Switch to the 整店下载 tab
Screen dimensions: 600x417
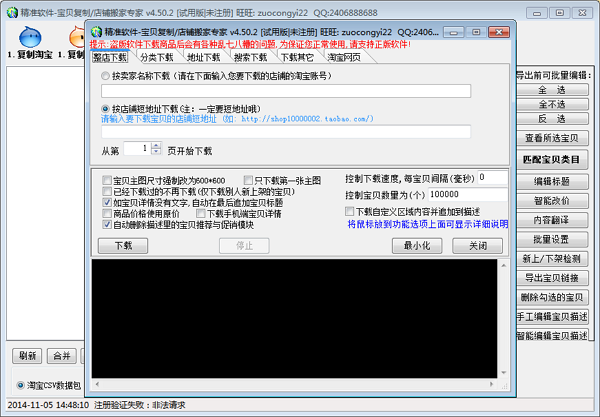point(110,57)
